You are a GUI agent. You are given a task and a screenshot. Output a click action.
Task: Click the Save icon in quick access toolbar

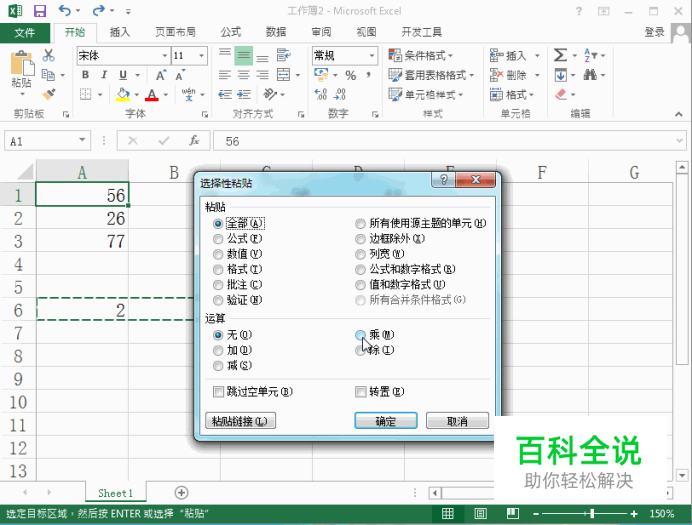(40, 11)
